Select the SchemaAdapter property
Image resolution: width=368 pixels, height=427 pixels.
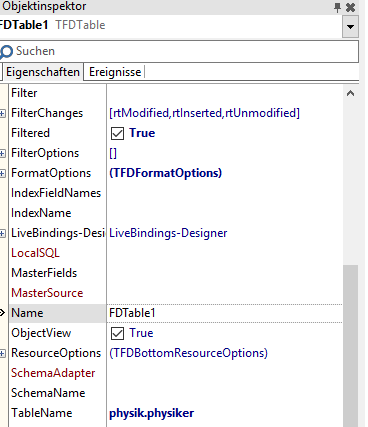click(53, 373)
